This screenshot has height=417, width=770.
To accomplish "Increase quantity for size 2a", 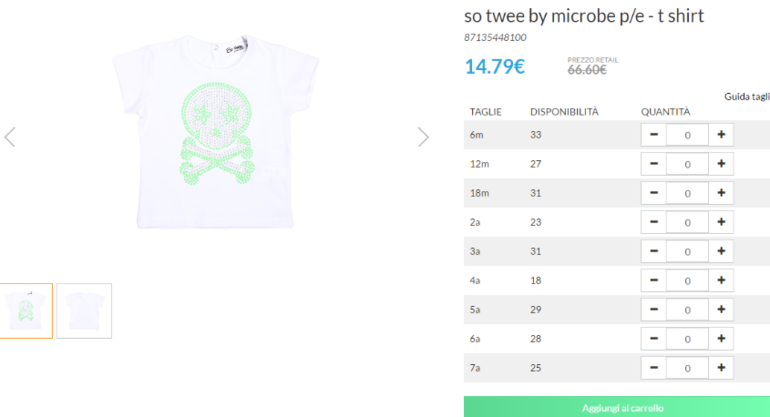I will pyautogui.click(x=721, y=222).
